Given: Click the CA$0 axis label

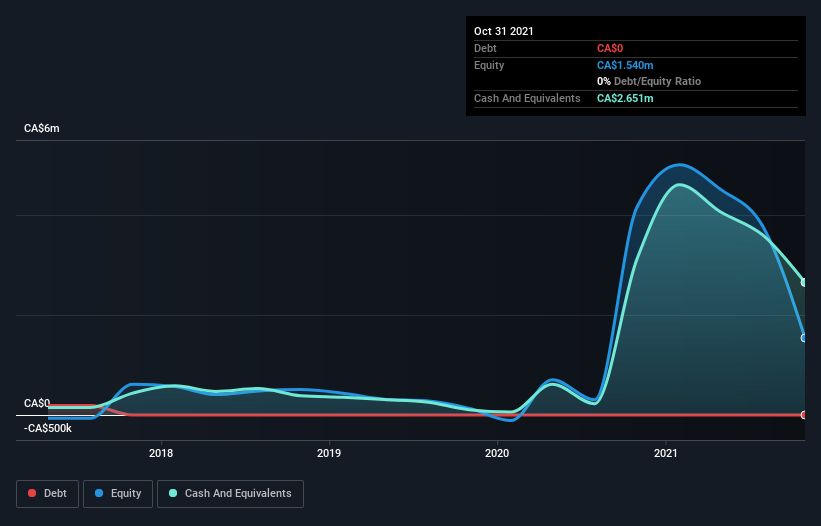Looking at the screenshot, I should (37, 403).
